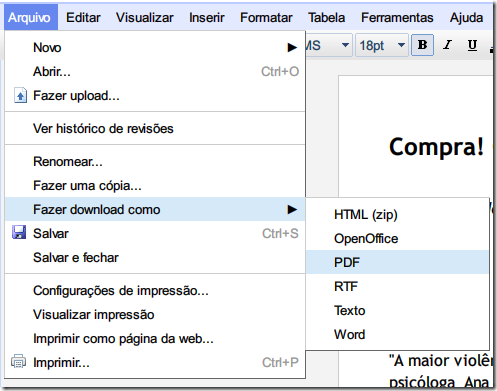The width and height of the screenshot is (497, 391).
Task: Expand the Novo submenu arrow
Action: (292, 47)
